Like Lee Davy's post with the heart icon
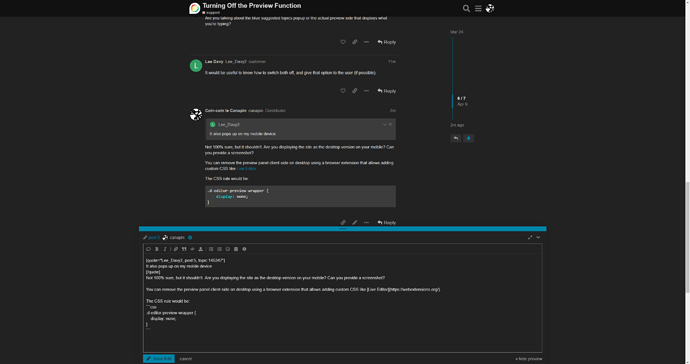Viewport: 690px width, 364px height. coord(343,91)
